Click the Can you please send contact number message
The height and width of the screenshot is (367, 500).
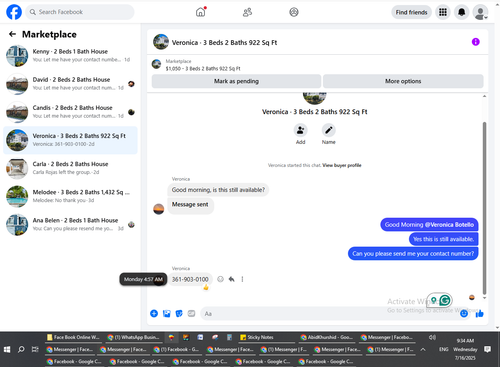(413, 254)
